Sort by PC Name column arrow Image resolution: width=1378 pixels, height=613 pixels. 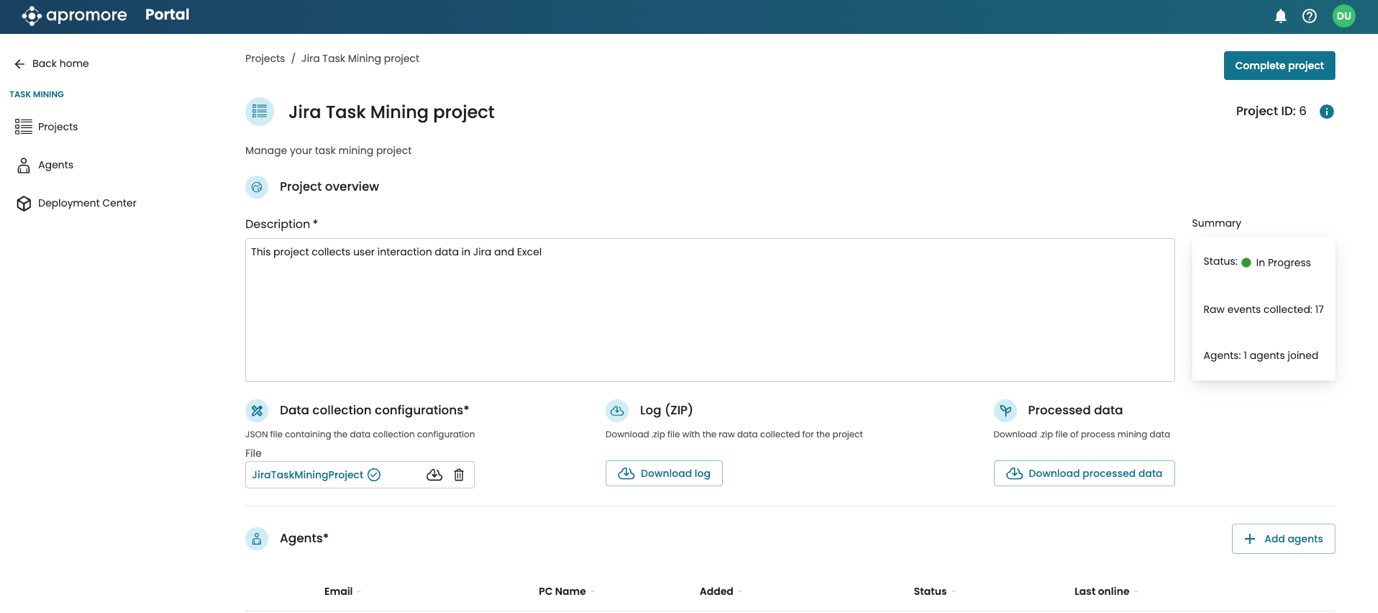[x=592, y=592]
